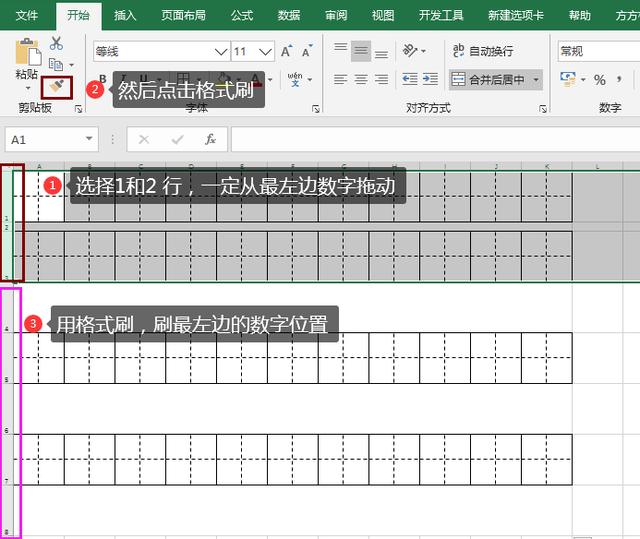
Task: Open the 字体 group dialog launcher
Action: [x=316, y=109]
